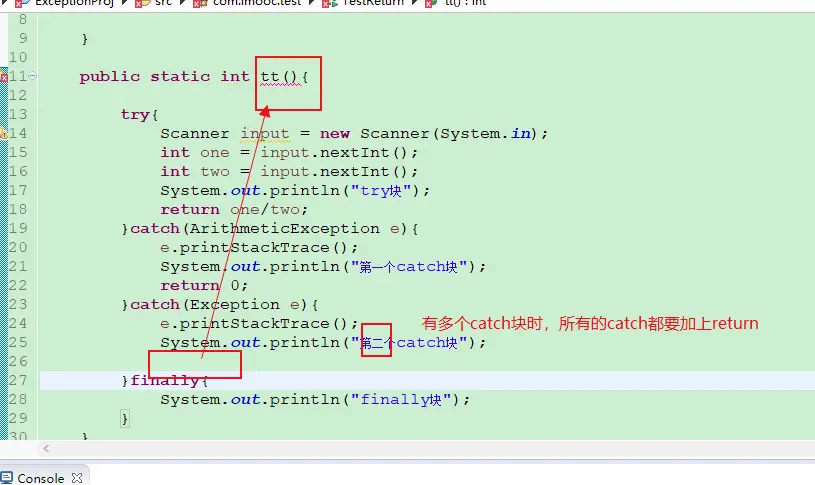Viewport: 815px width, 485px height.
Task: Select ExceptionProj in the breadcrumb
Action: [x=74, y=3]
